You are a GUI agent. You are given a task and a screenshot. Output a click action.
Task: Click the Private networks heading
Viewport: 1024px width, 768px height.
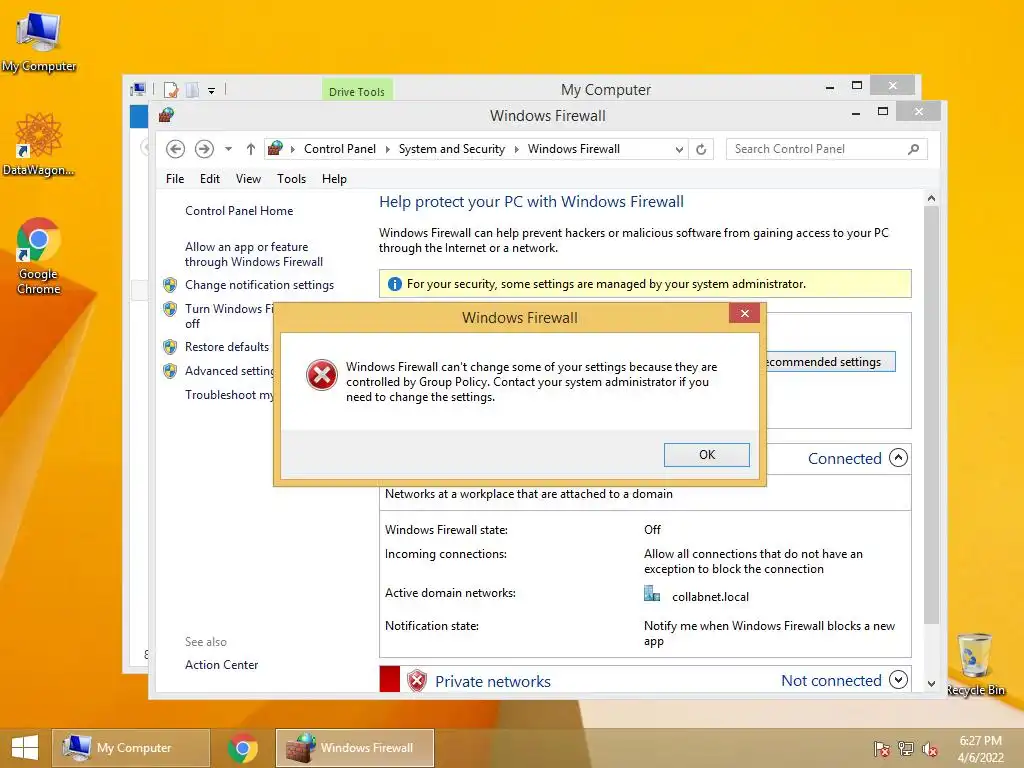pos(493,681)
